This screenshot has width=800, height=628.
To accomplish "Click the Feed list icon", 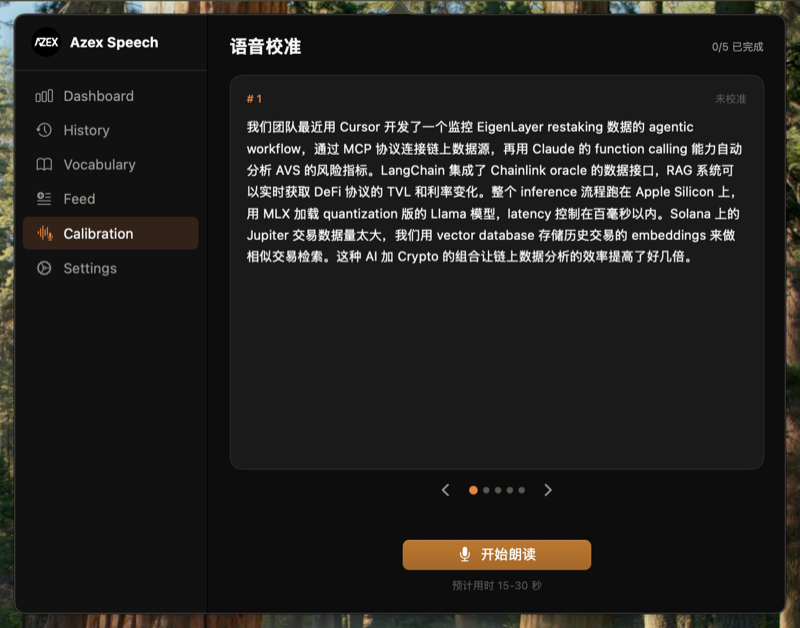I will click(x=44, y=198).
